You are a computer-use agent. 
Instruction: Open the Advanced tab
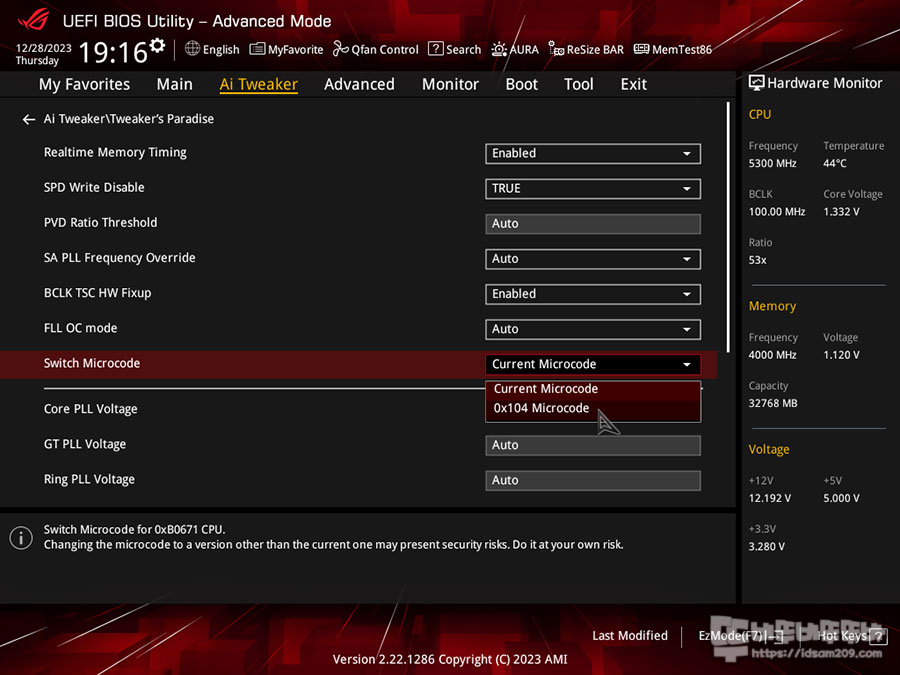pyautogui.click(x=359, y=84)
